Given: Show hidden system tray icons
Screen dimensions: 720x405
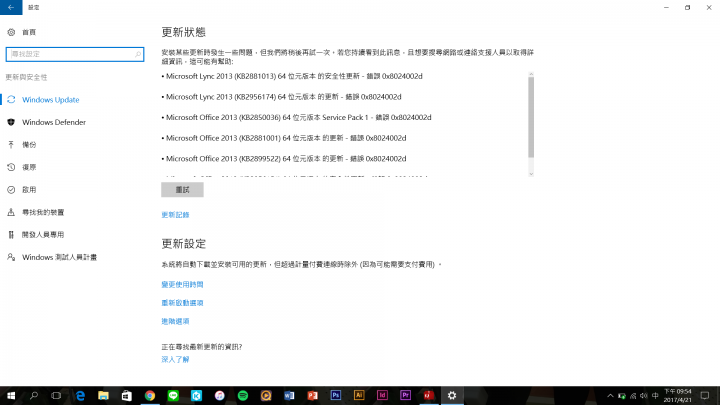Looking at the screenshot, I should (x=610, y=396).
